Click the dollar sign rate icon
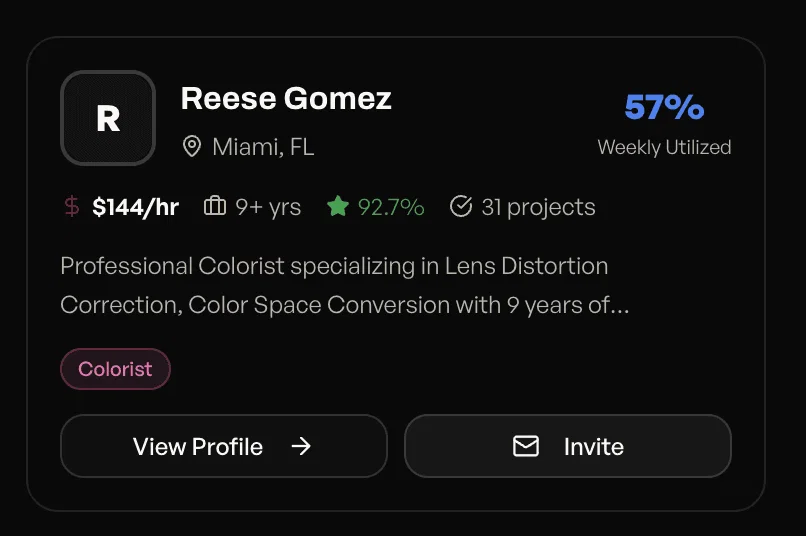The image size is (806, 536). click(x=71, y=207)
